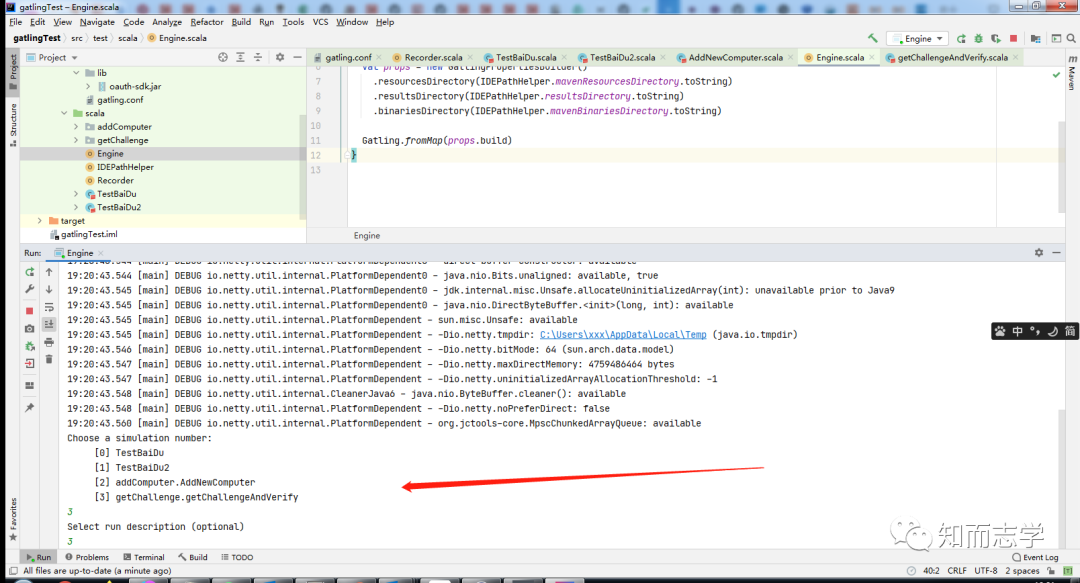Viewport: 1080px width, 583px height.
Task: Click the restore layout icon in Run panel
Action: tap(30, 385)
